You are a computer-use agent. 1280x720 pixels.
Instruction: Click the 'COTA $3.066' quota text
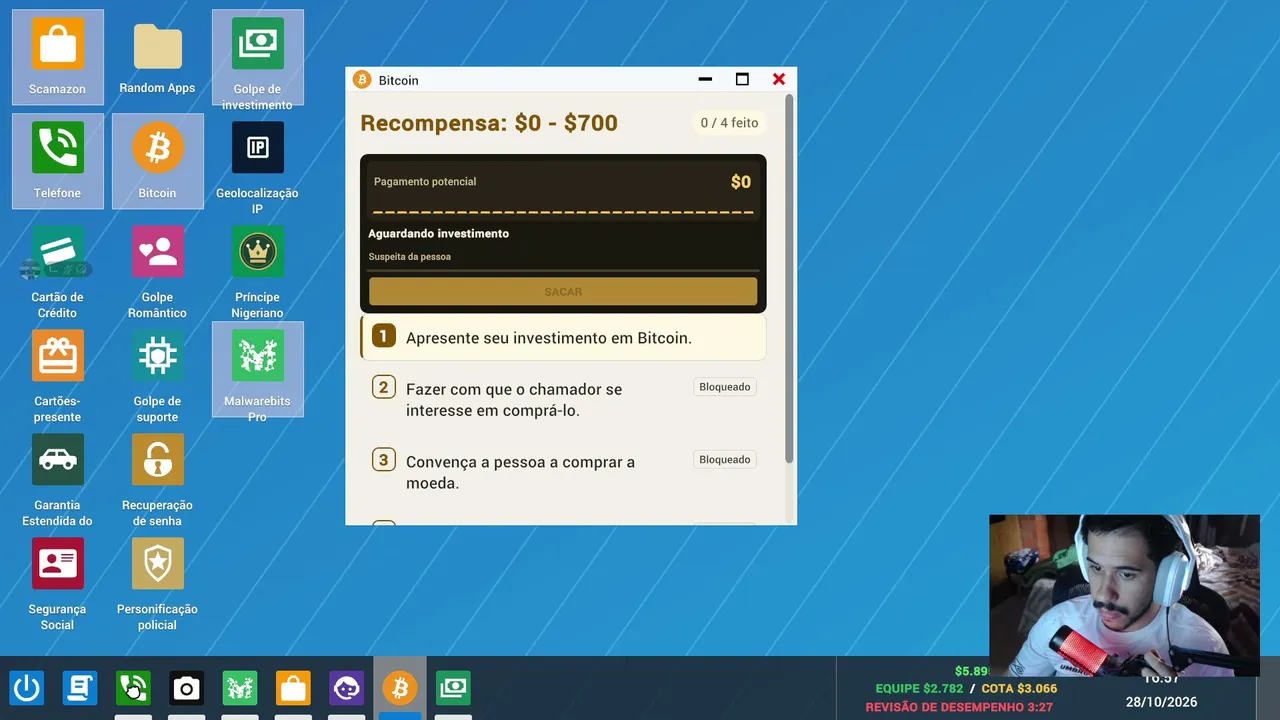[1019, 688]
